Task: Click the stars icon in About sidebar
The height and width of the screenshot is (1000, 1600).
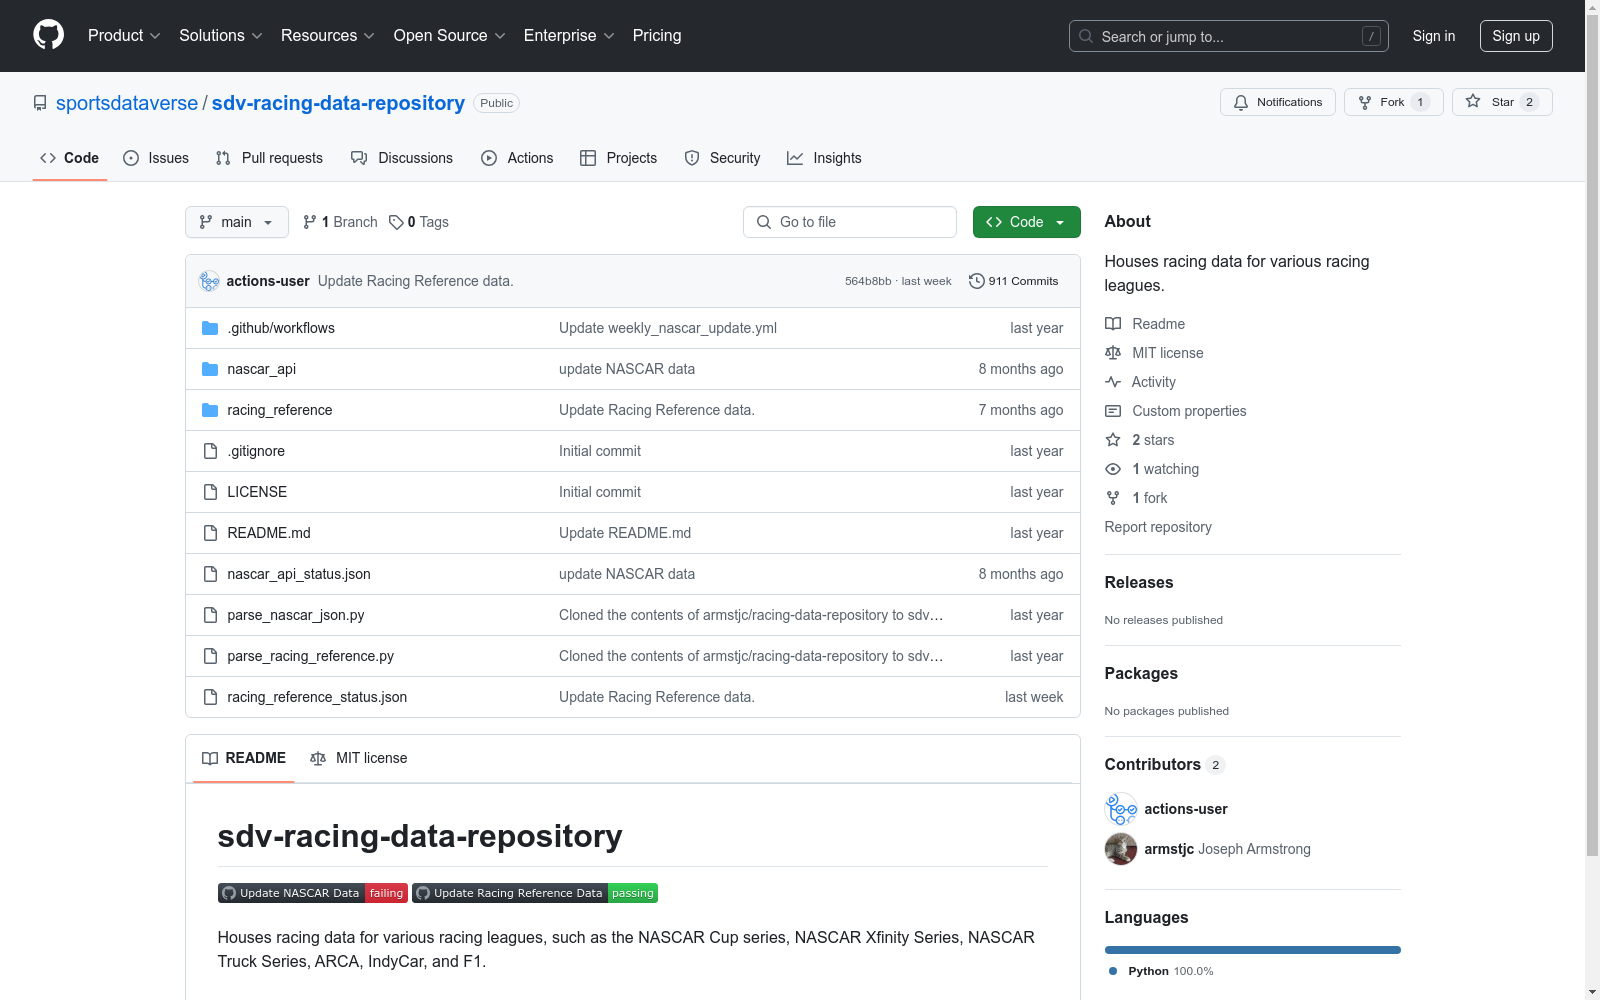Action: coord(1113,440)
